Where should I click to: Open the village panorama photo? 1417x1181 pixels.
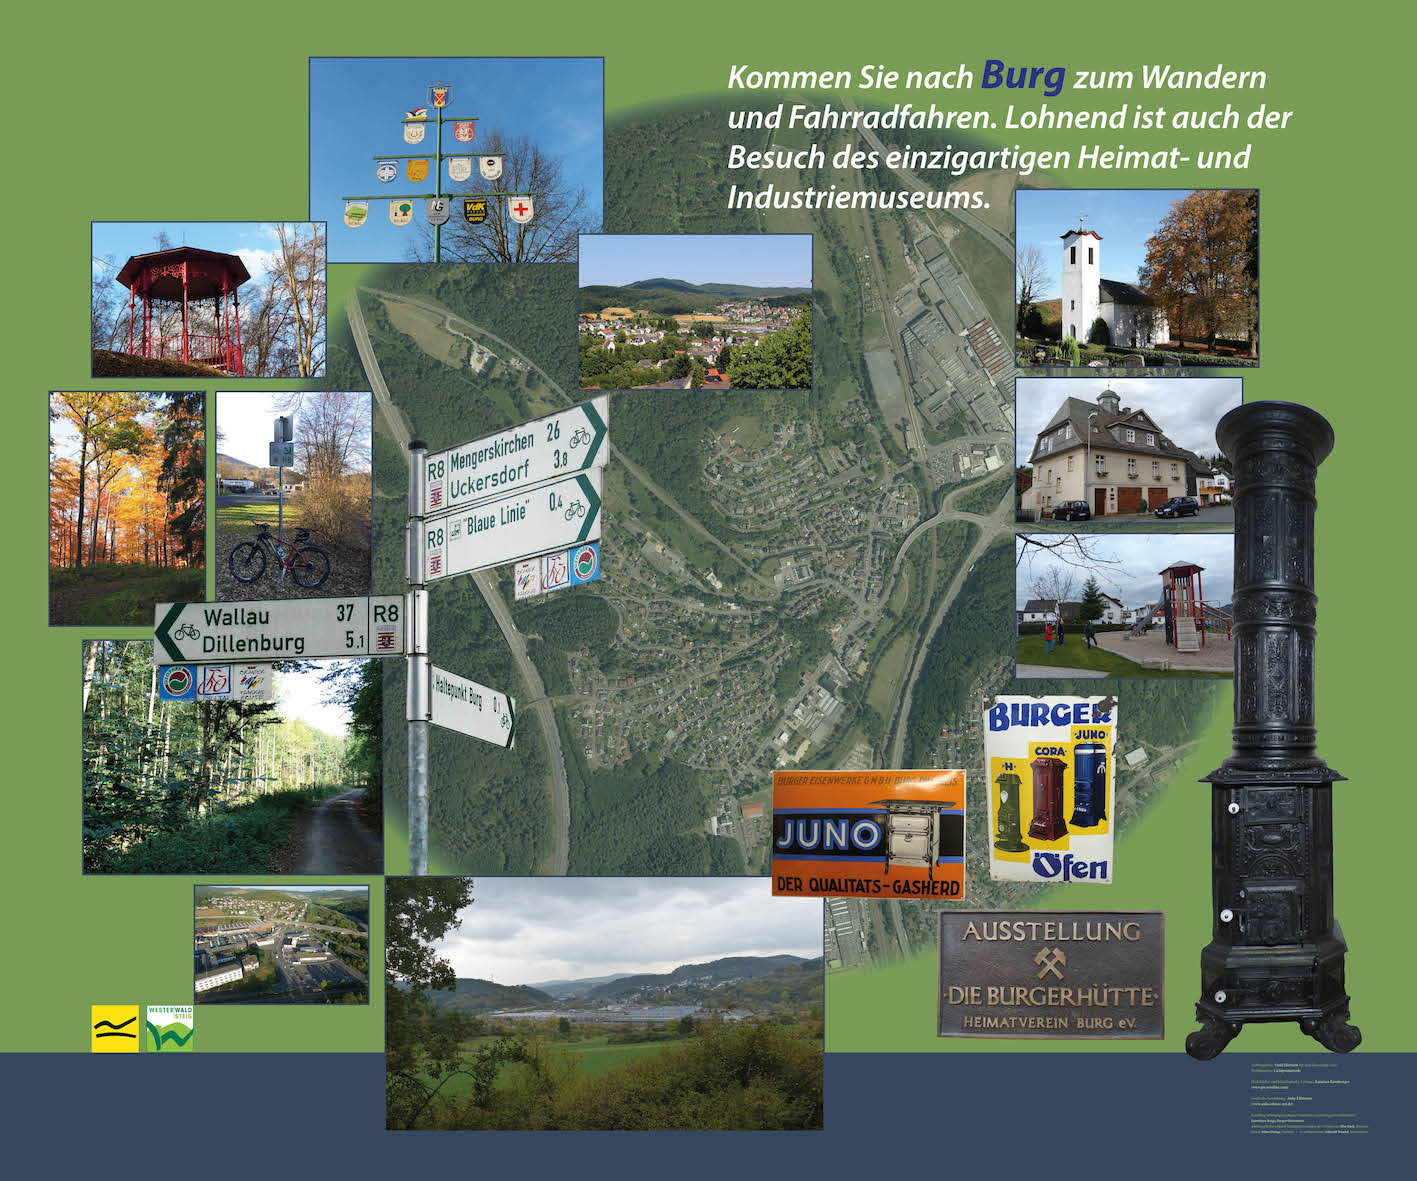point(695,311)
